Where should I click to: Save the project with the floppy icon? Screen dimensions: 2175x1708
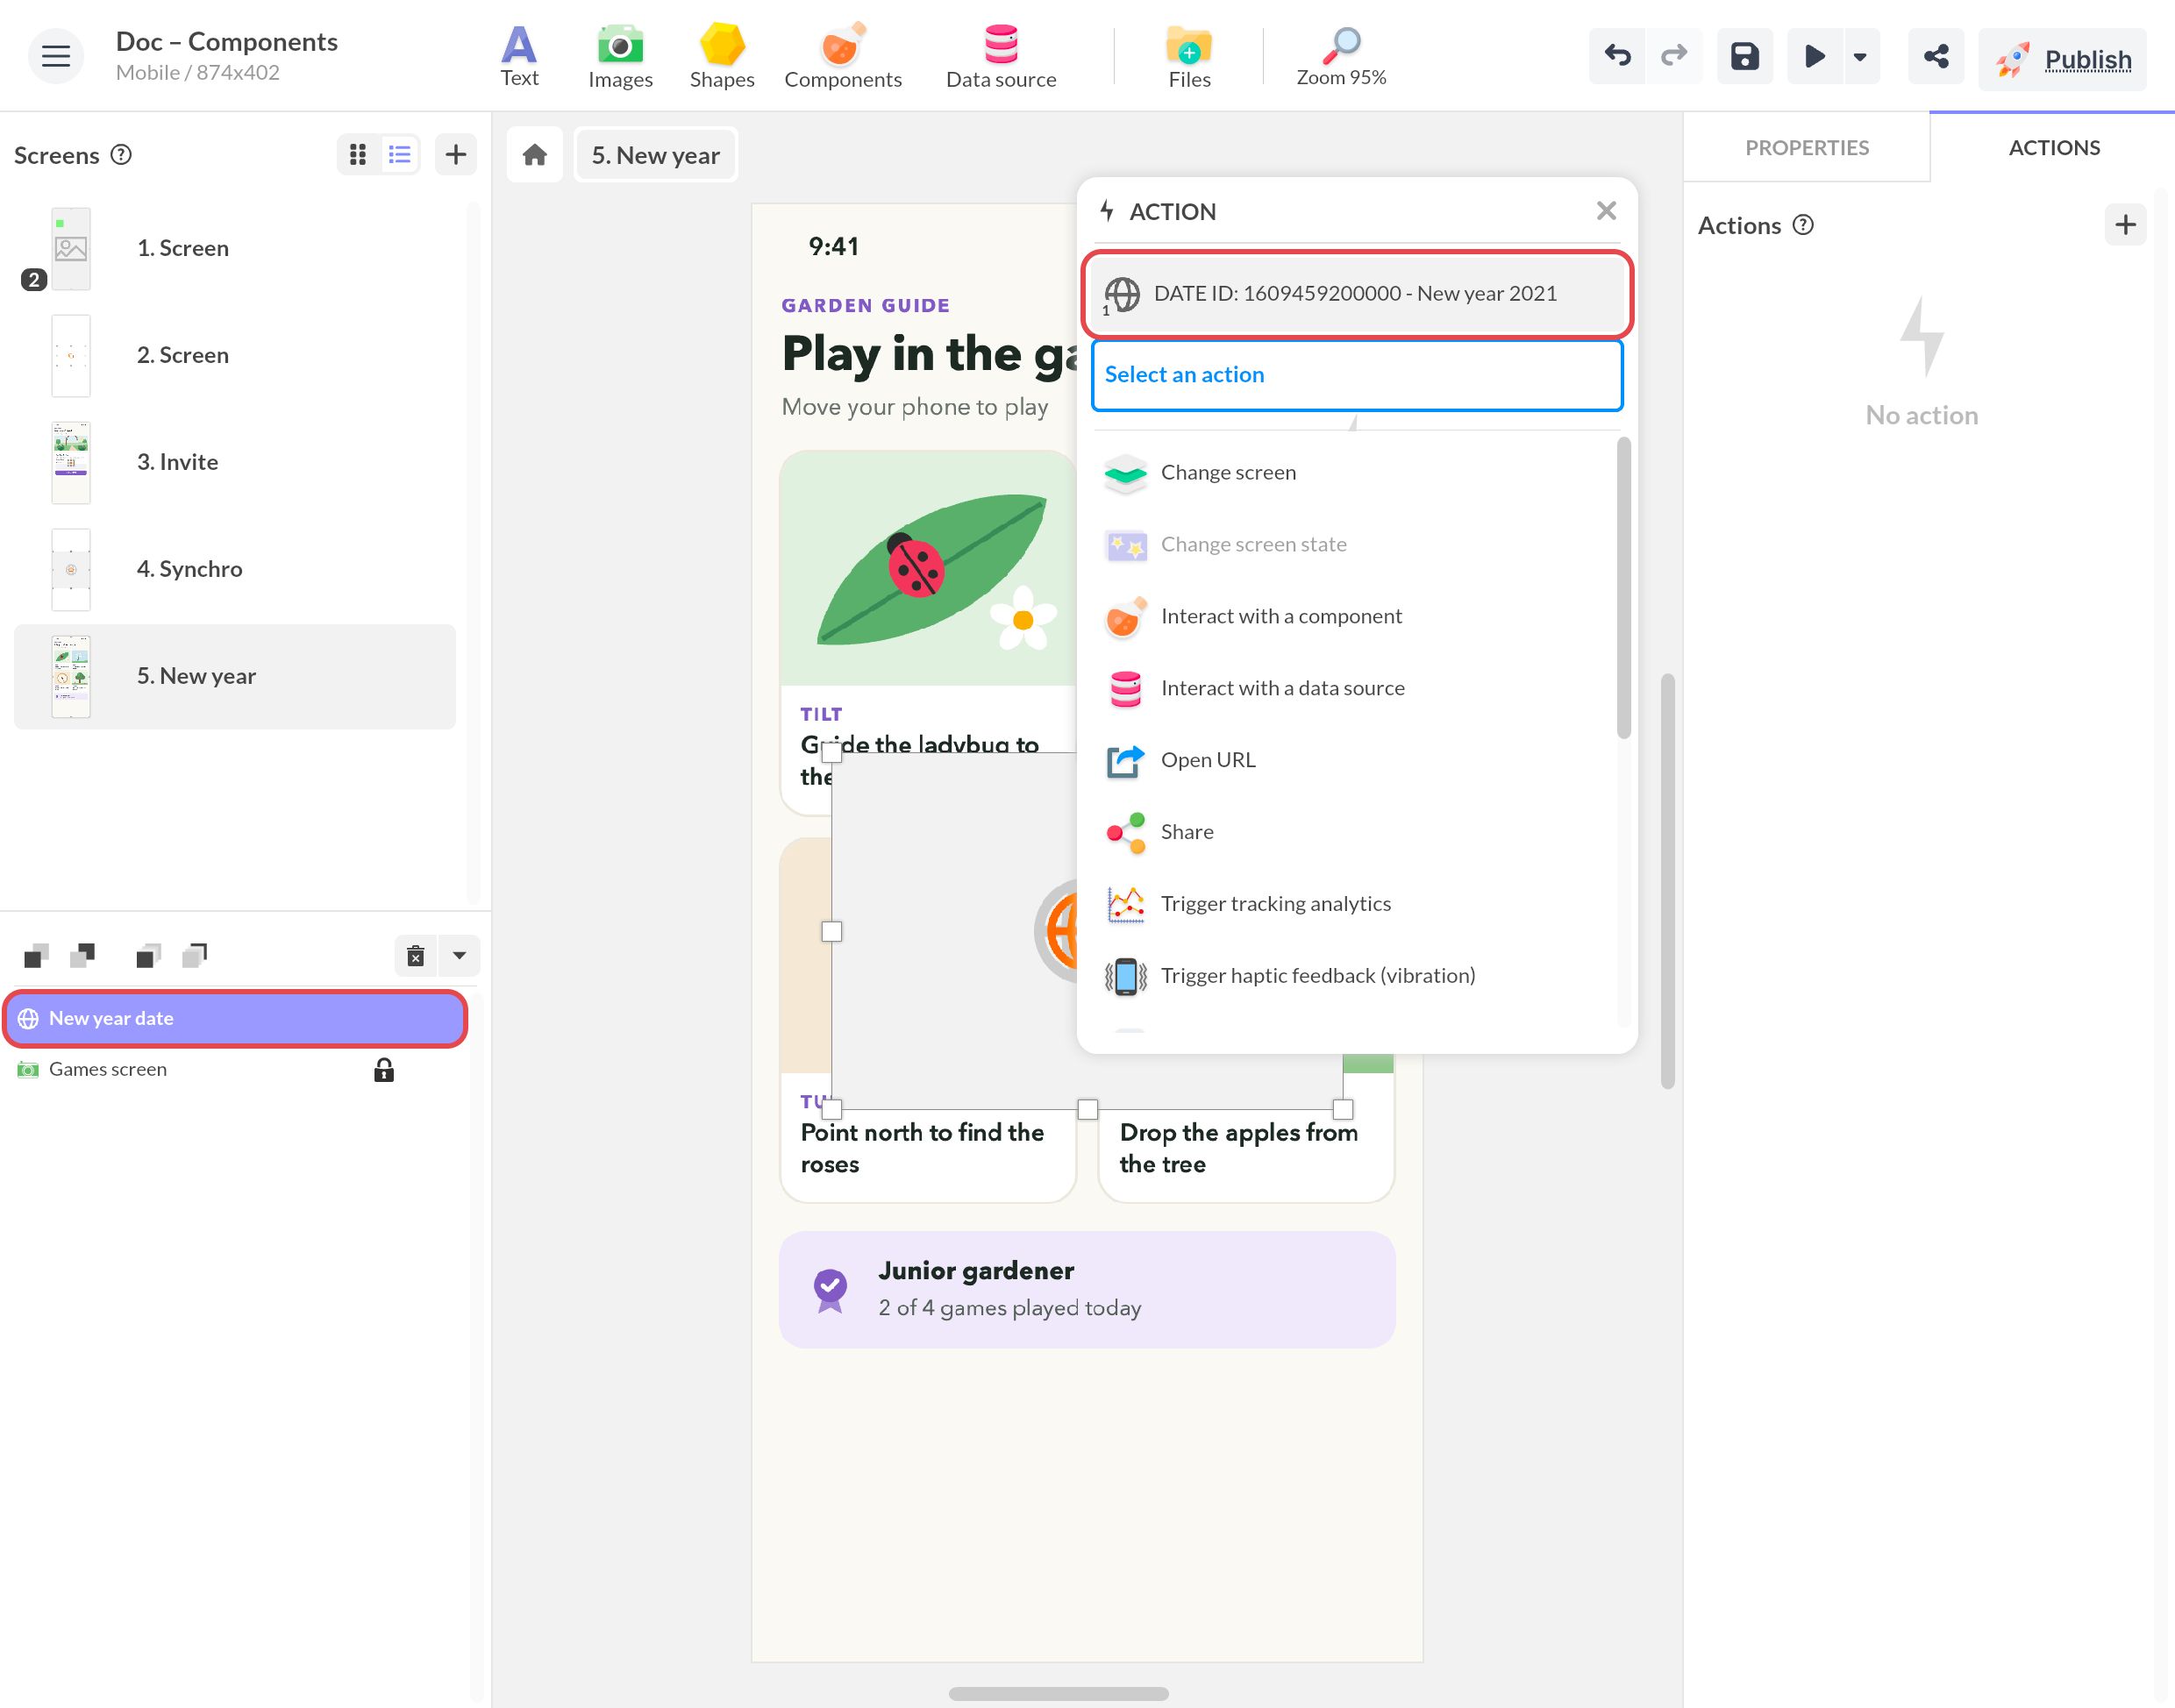[1745, 56]
